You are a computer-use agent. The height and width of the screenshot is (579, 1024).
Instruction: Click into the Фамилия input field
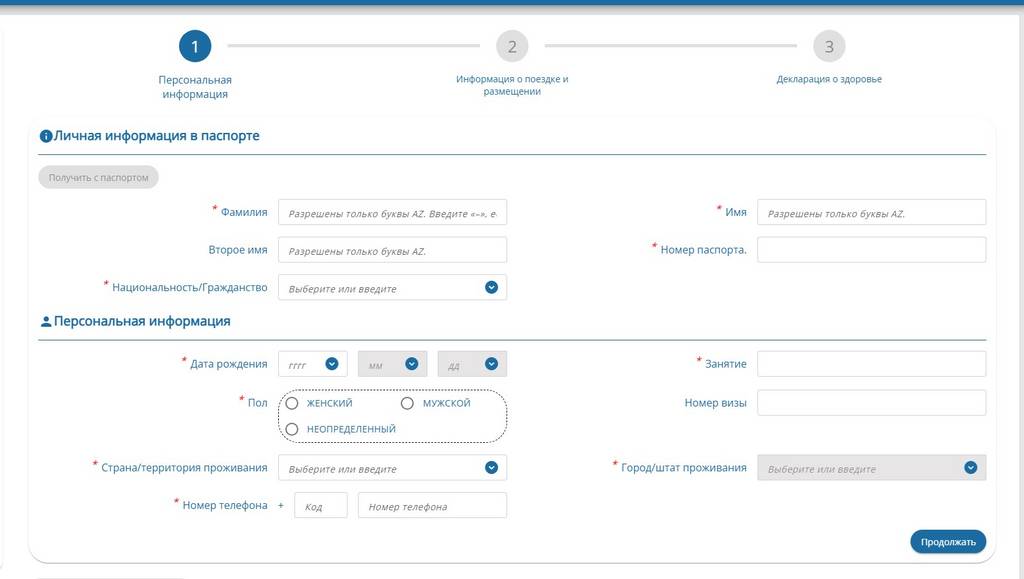[392, 213]
